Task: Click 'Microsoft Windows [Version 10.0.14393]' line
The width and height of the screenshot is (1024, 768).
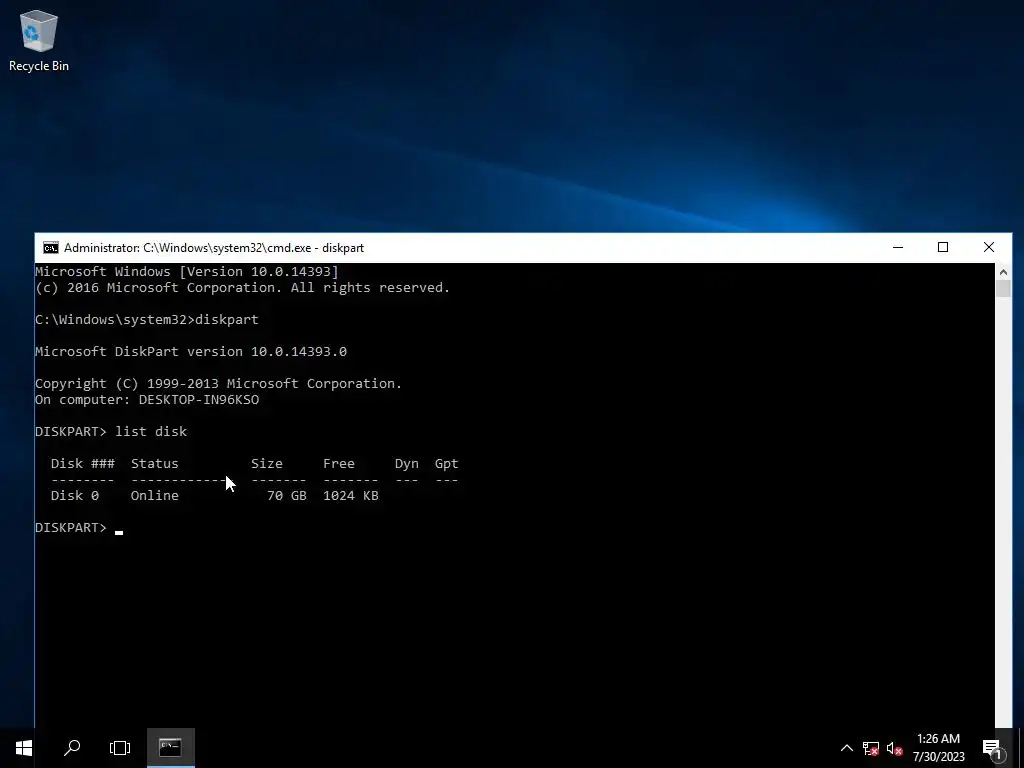Action: pos(187,272)
